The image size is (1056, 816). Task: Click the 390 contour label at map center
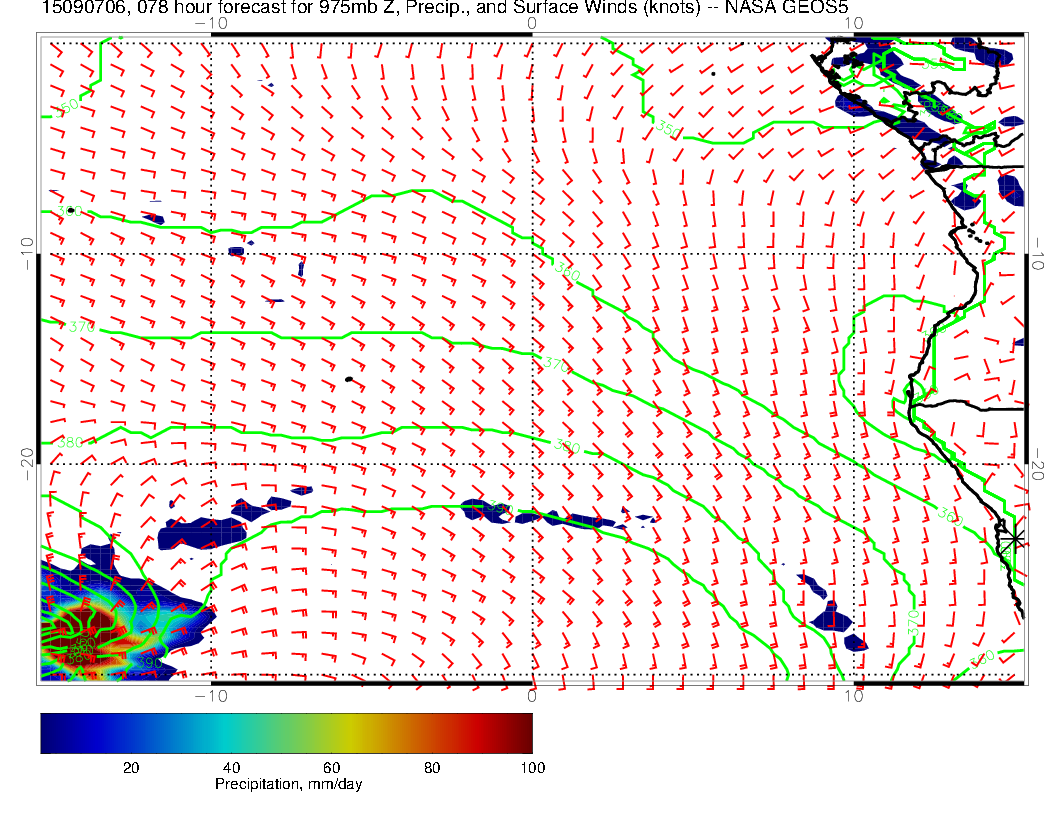[497, 509]
